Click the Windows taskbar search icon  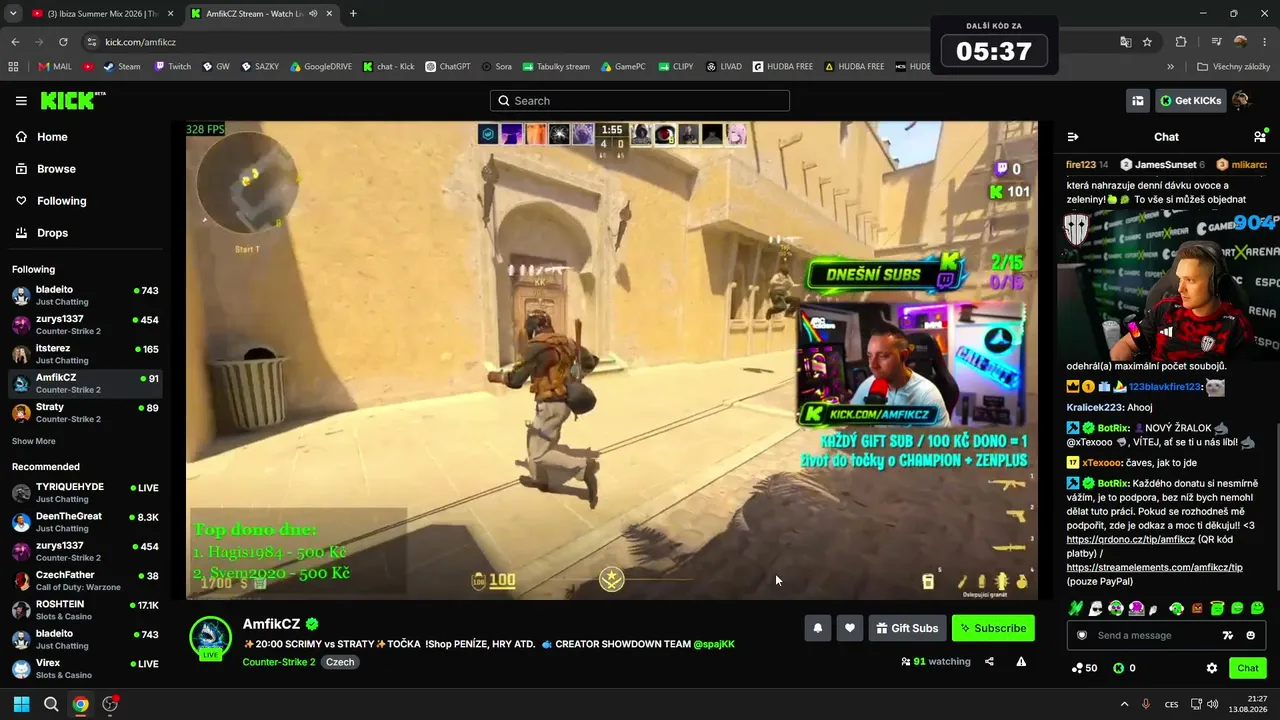pyautogui.click(x=51, y=704)
